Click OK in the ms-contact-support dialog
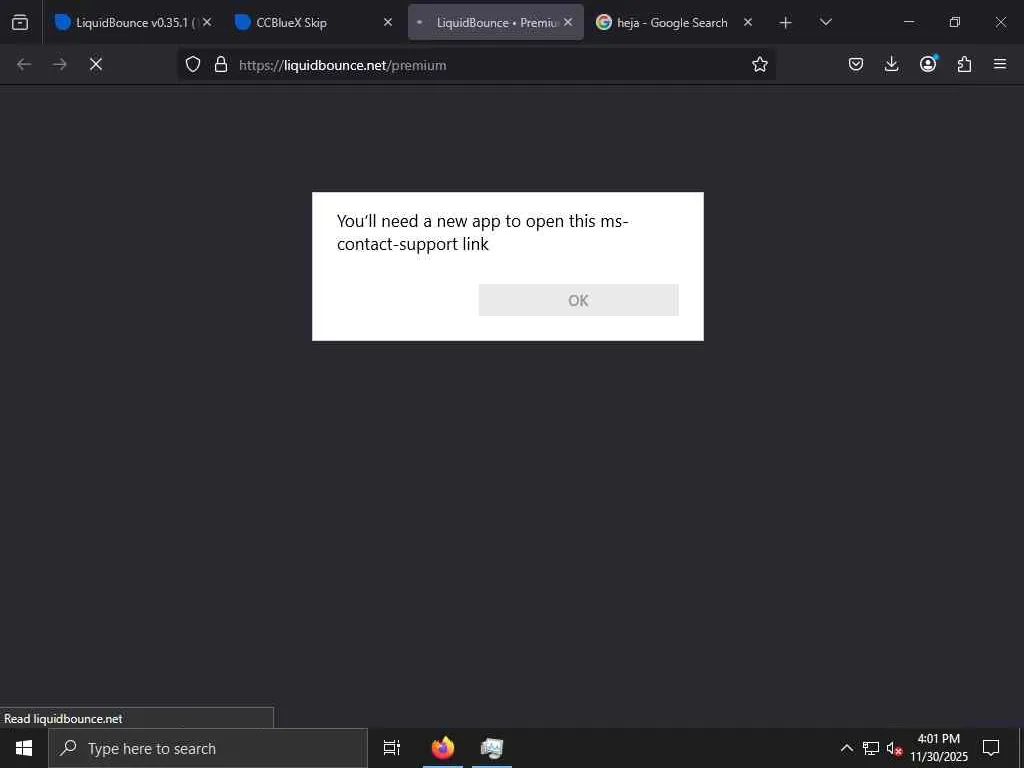Viewport: 1024px width, 768px height. pyautogui.click(x=578, y=300)
